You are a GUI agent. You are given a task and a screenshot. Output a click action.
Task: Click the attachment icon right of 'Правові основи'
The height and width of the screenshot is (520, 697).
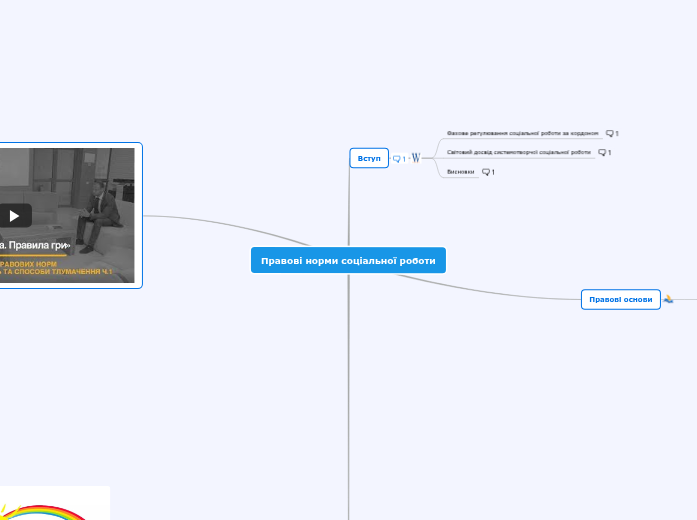[x=668, y=299]
